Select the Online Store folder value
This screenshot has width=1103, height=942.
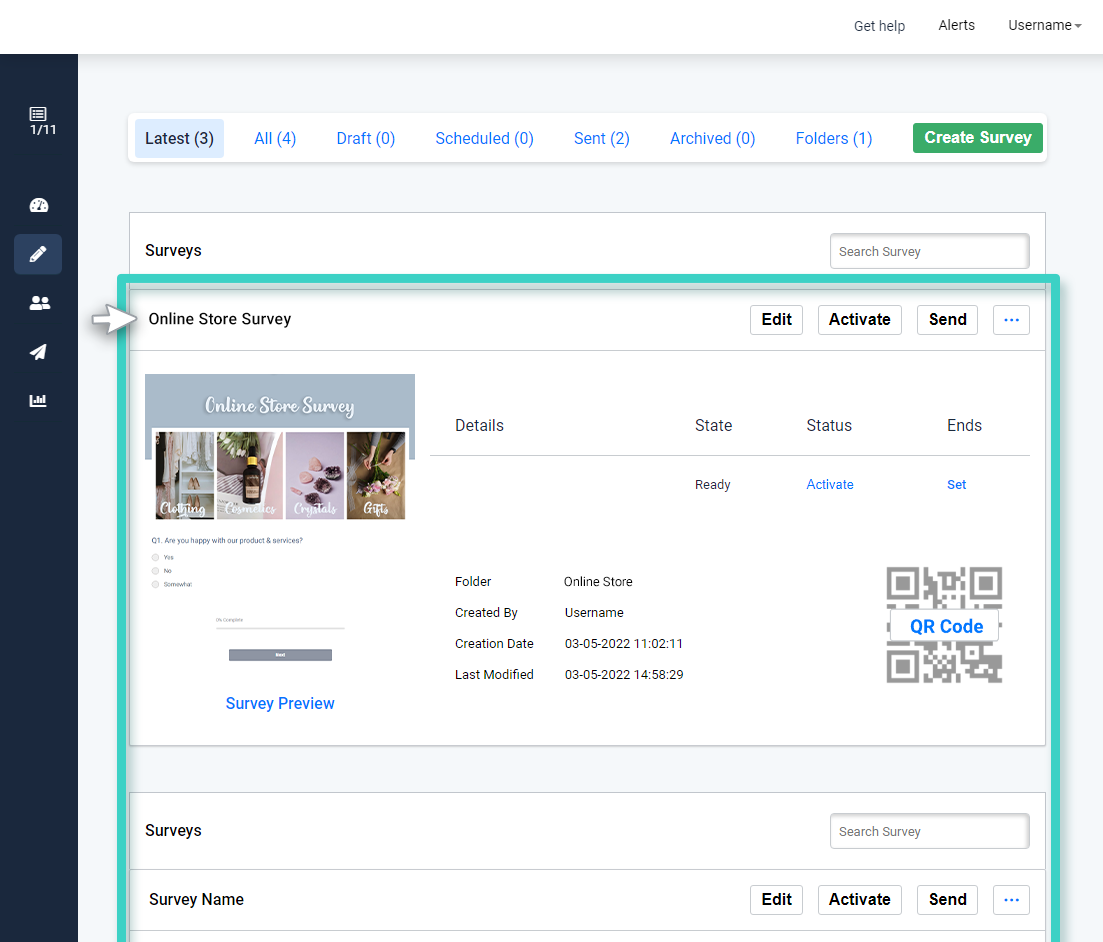(x=598, y=582)
